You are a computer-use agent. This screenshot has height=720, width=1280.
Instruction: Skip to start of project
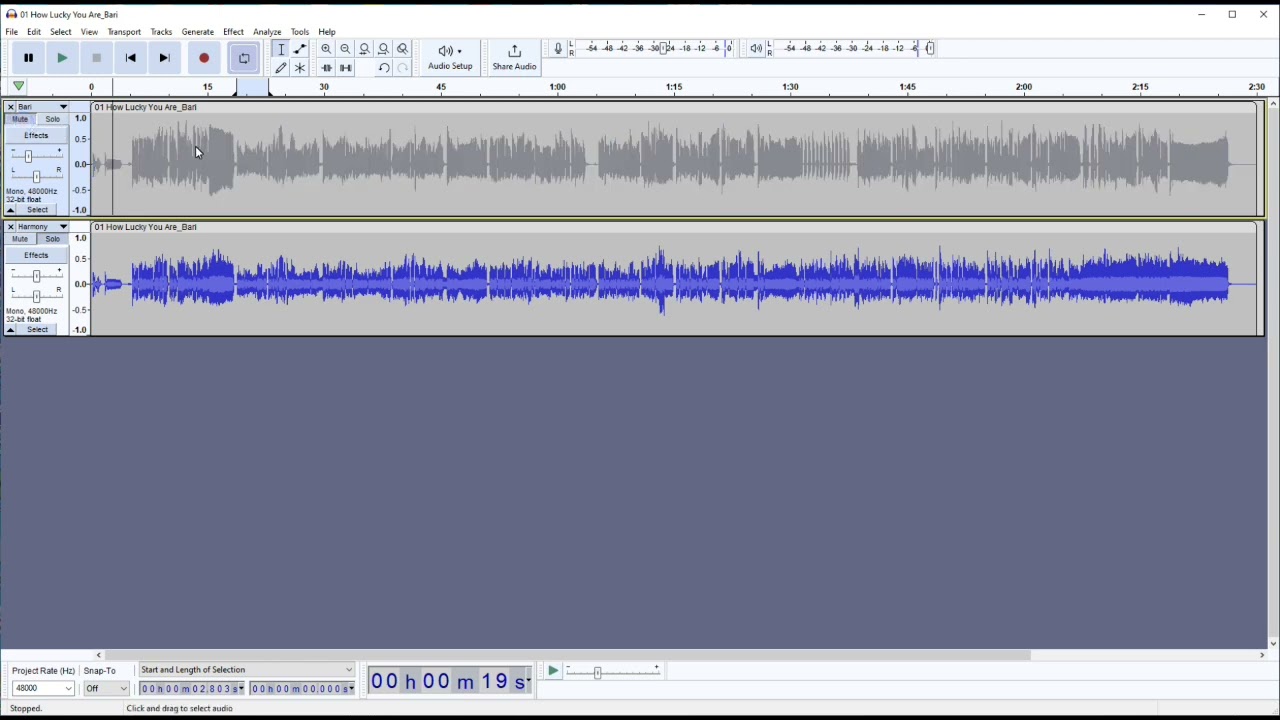[131, 58]
